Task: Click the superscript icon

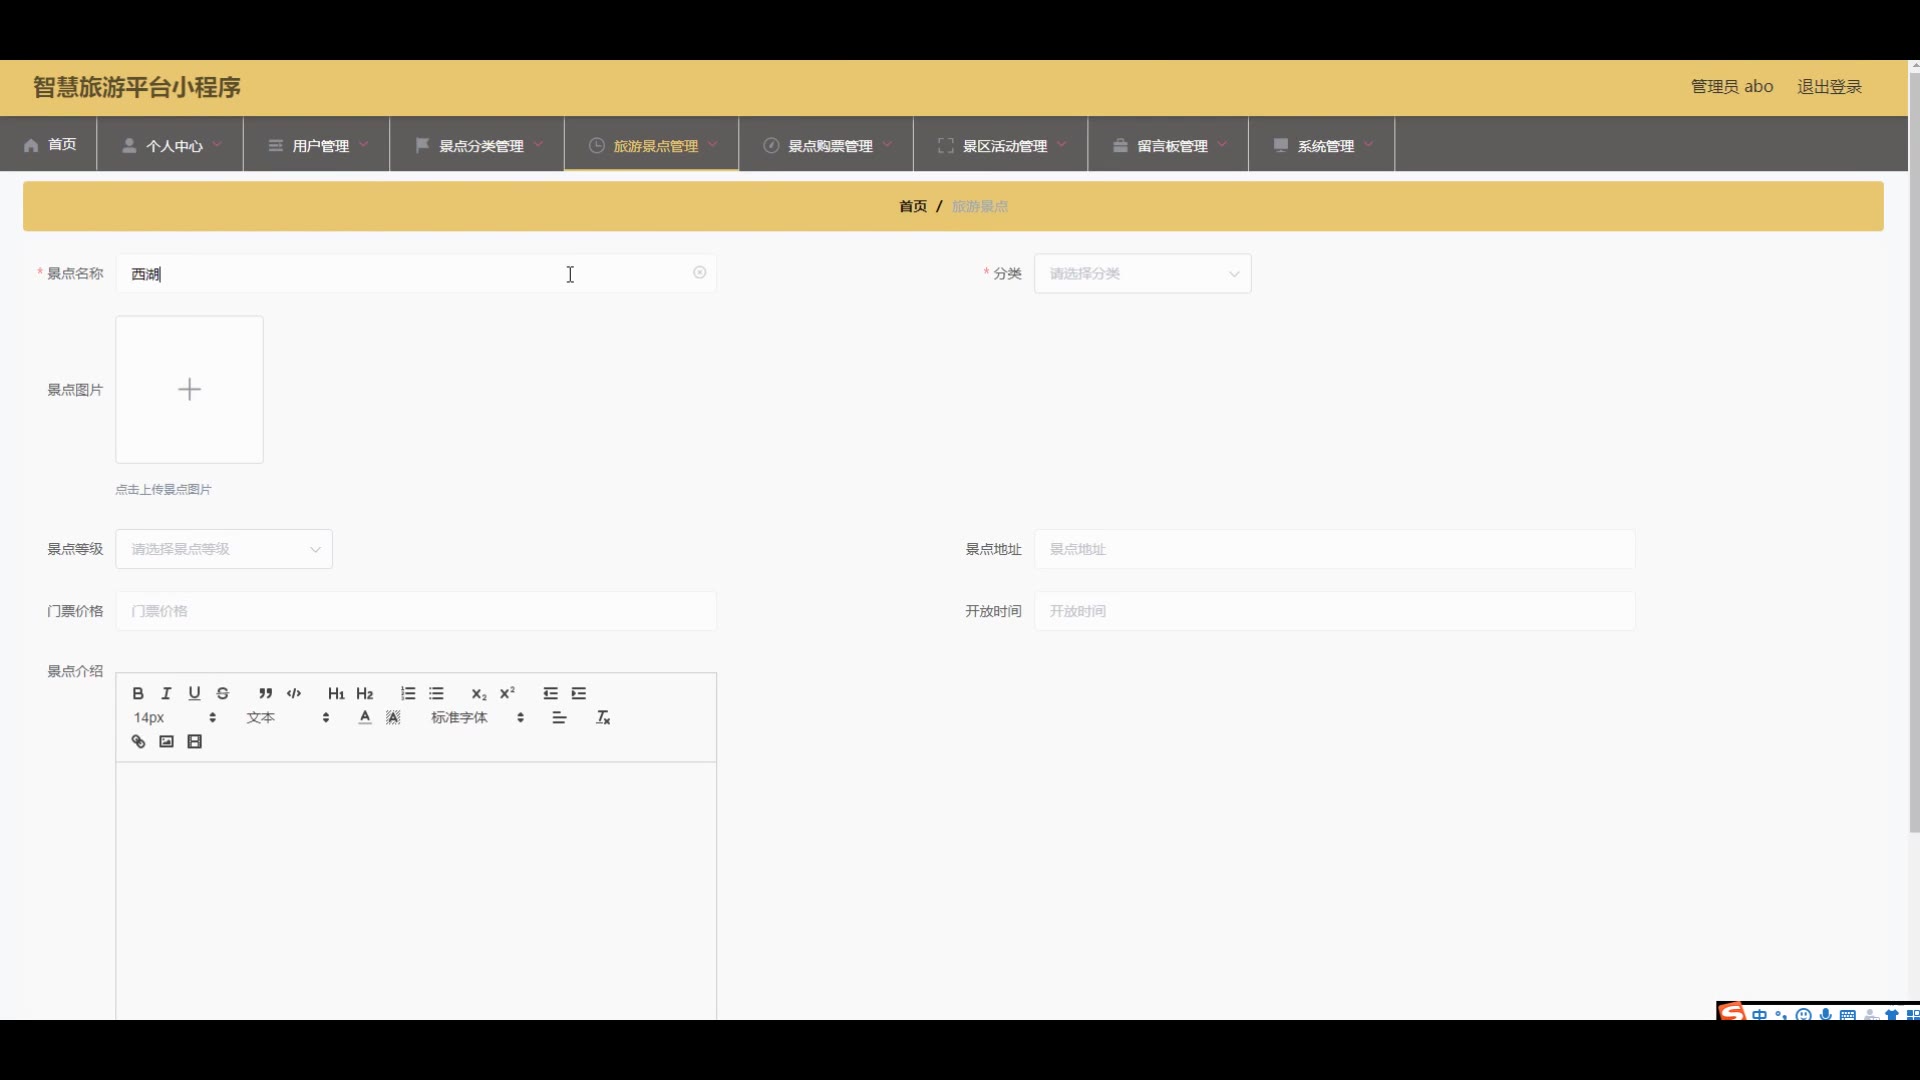Action: 507,693
